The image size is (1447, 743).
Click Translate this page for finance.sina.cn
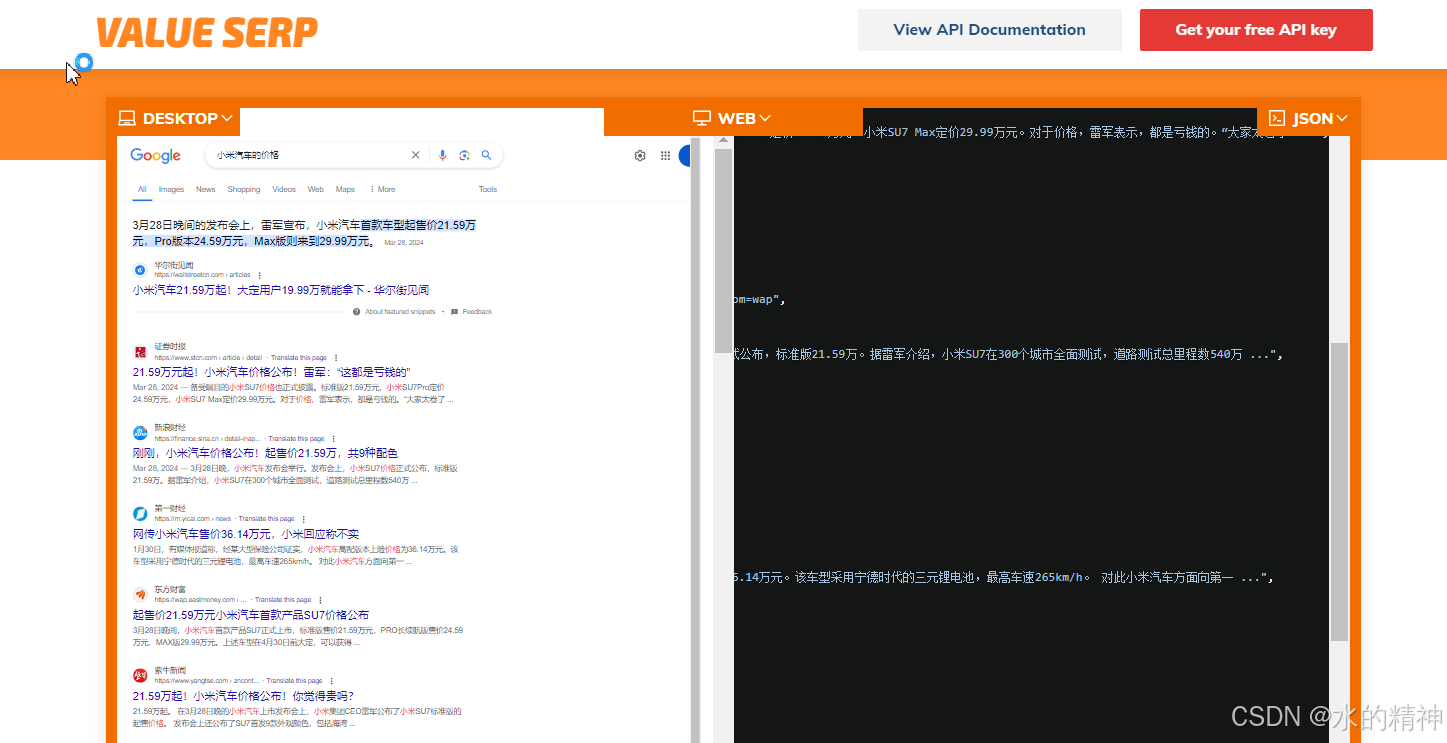point(296,438)
